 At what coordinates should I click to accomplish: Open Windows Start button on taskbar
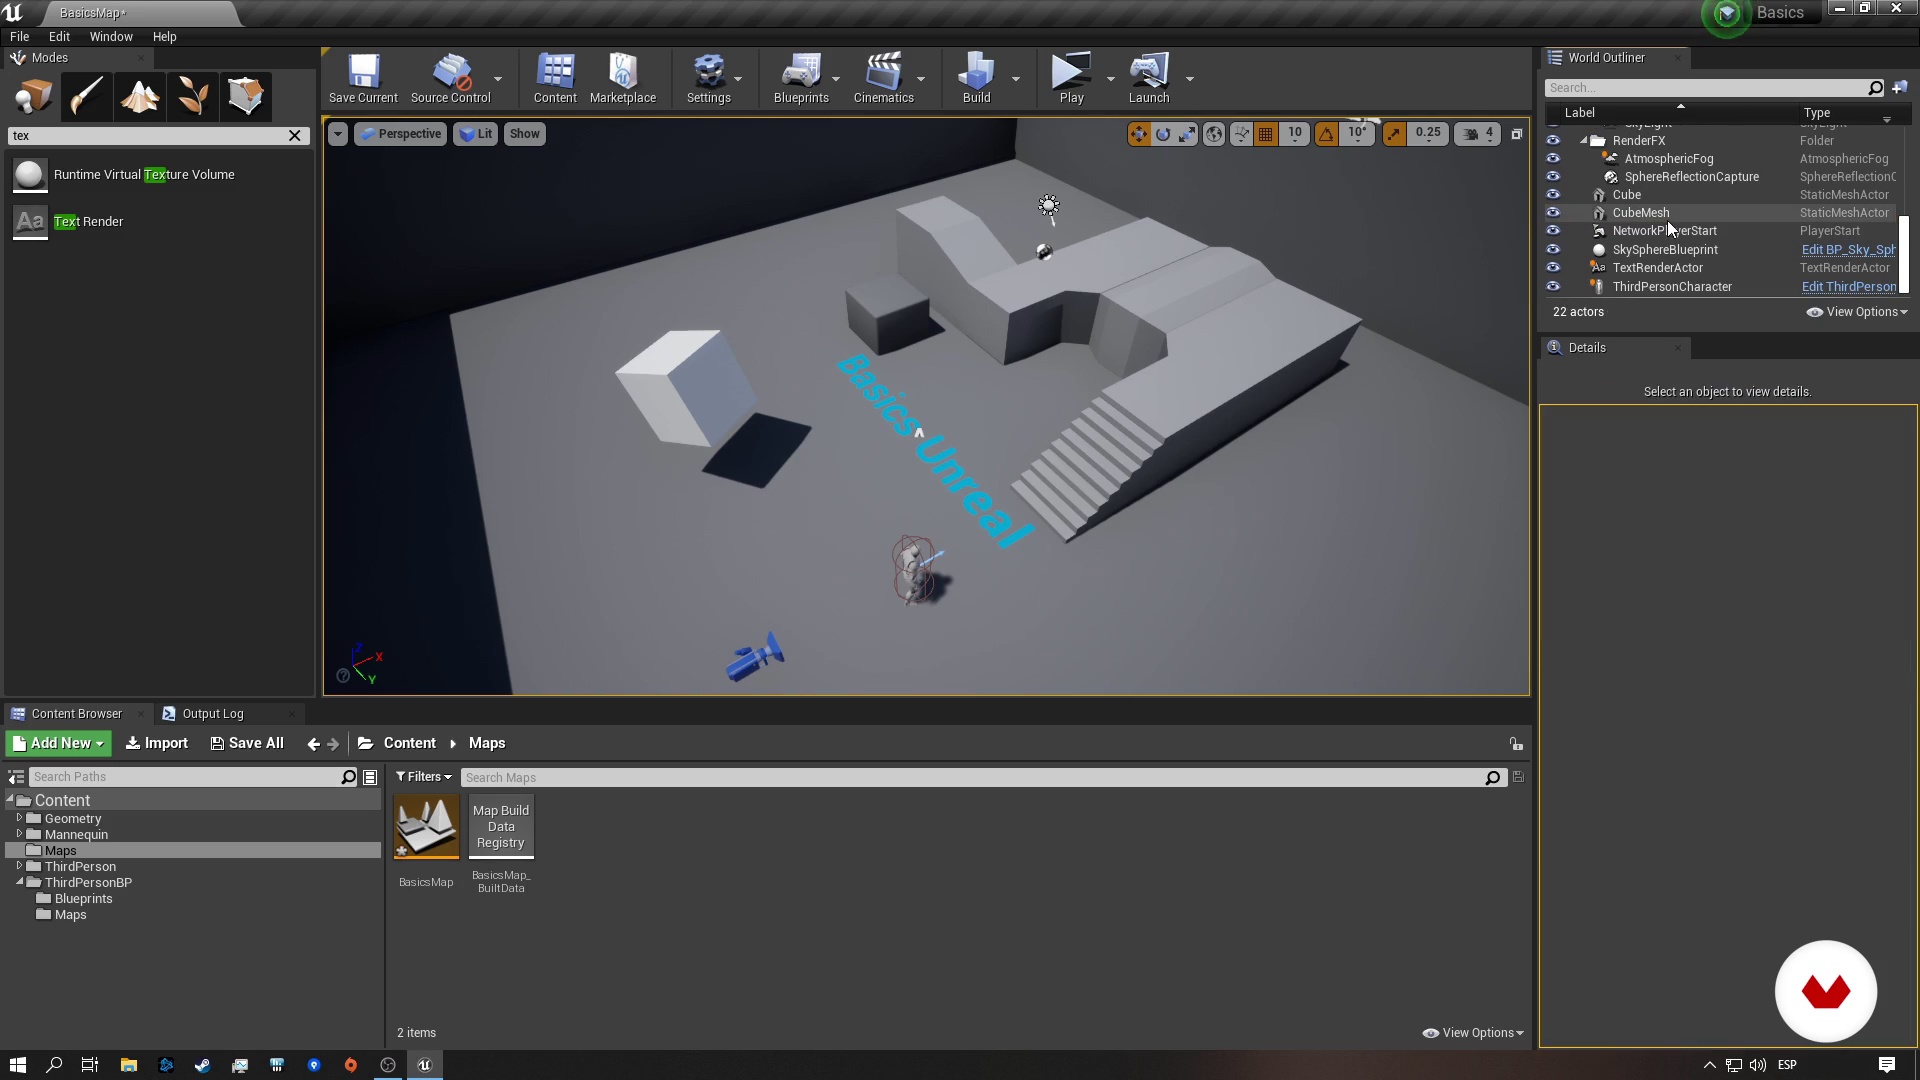coord(17,1065)
